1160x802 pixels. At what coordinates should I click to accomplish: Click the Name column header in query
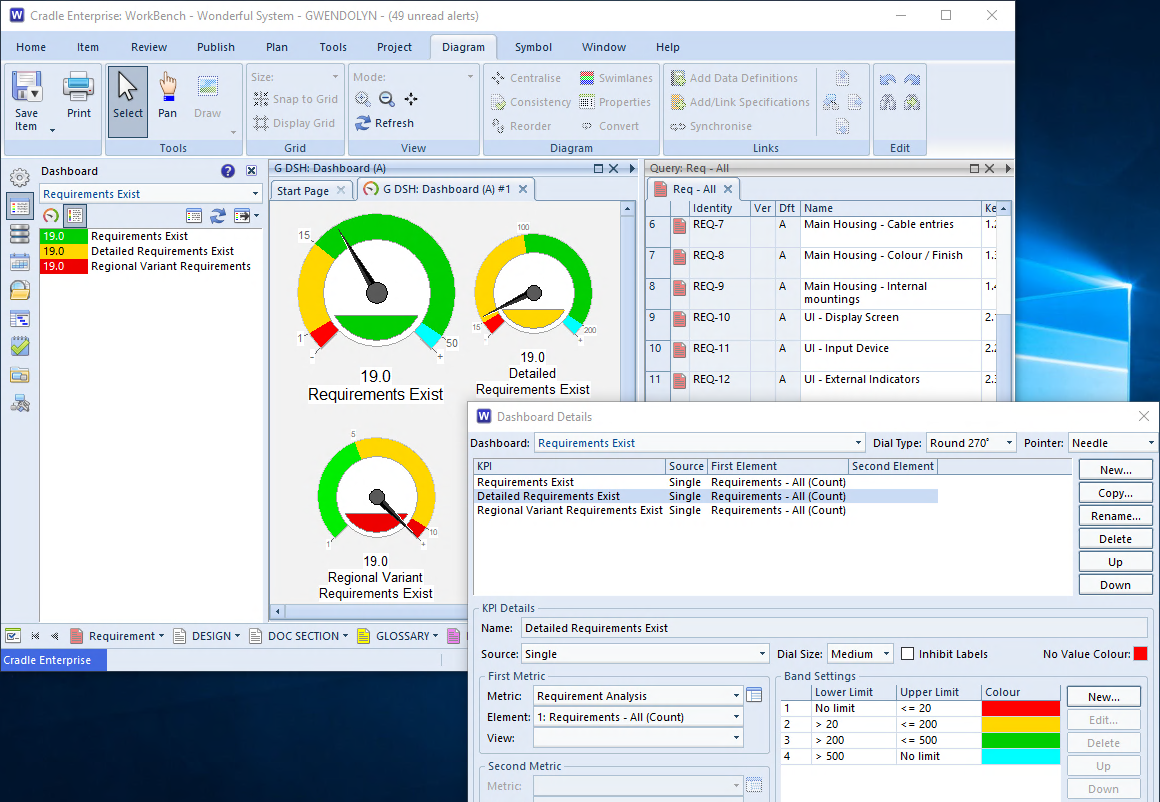891,209
